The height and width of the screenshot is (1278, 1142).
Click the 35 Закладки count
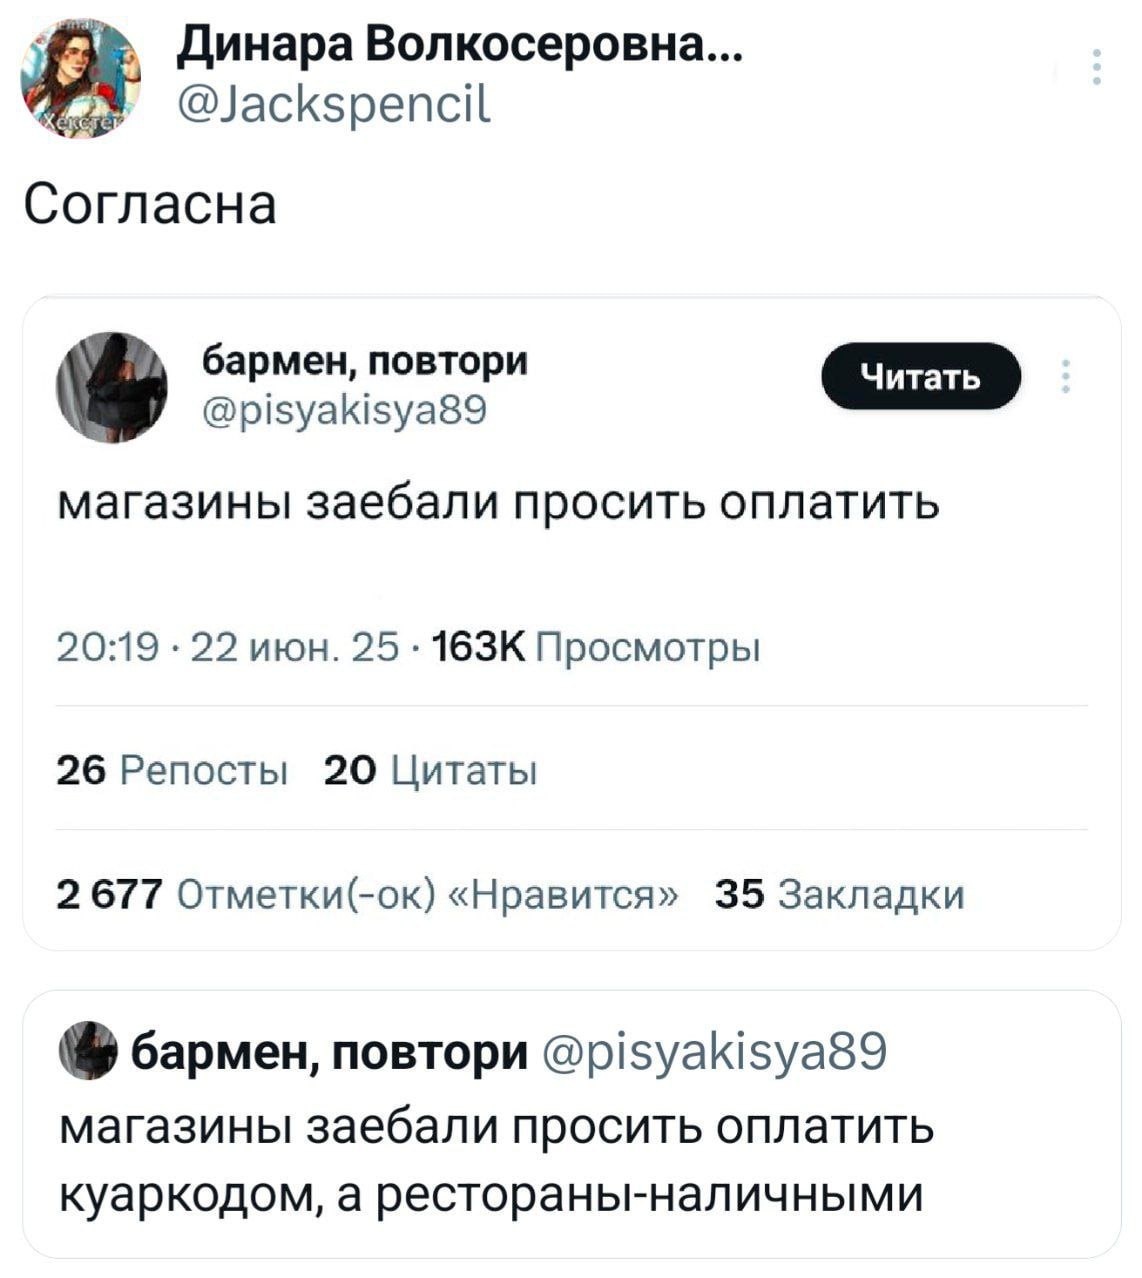click(x=840, y=894)
